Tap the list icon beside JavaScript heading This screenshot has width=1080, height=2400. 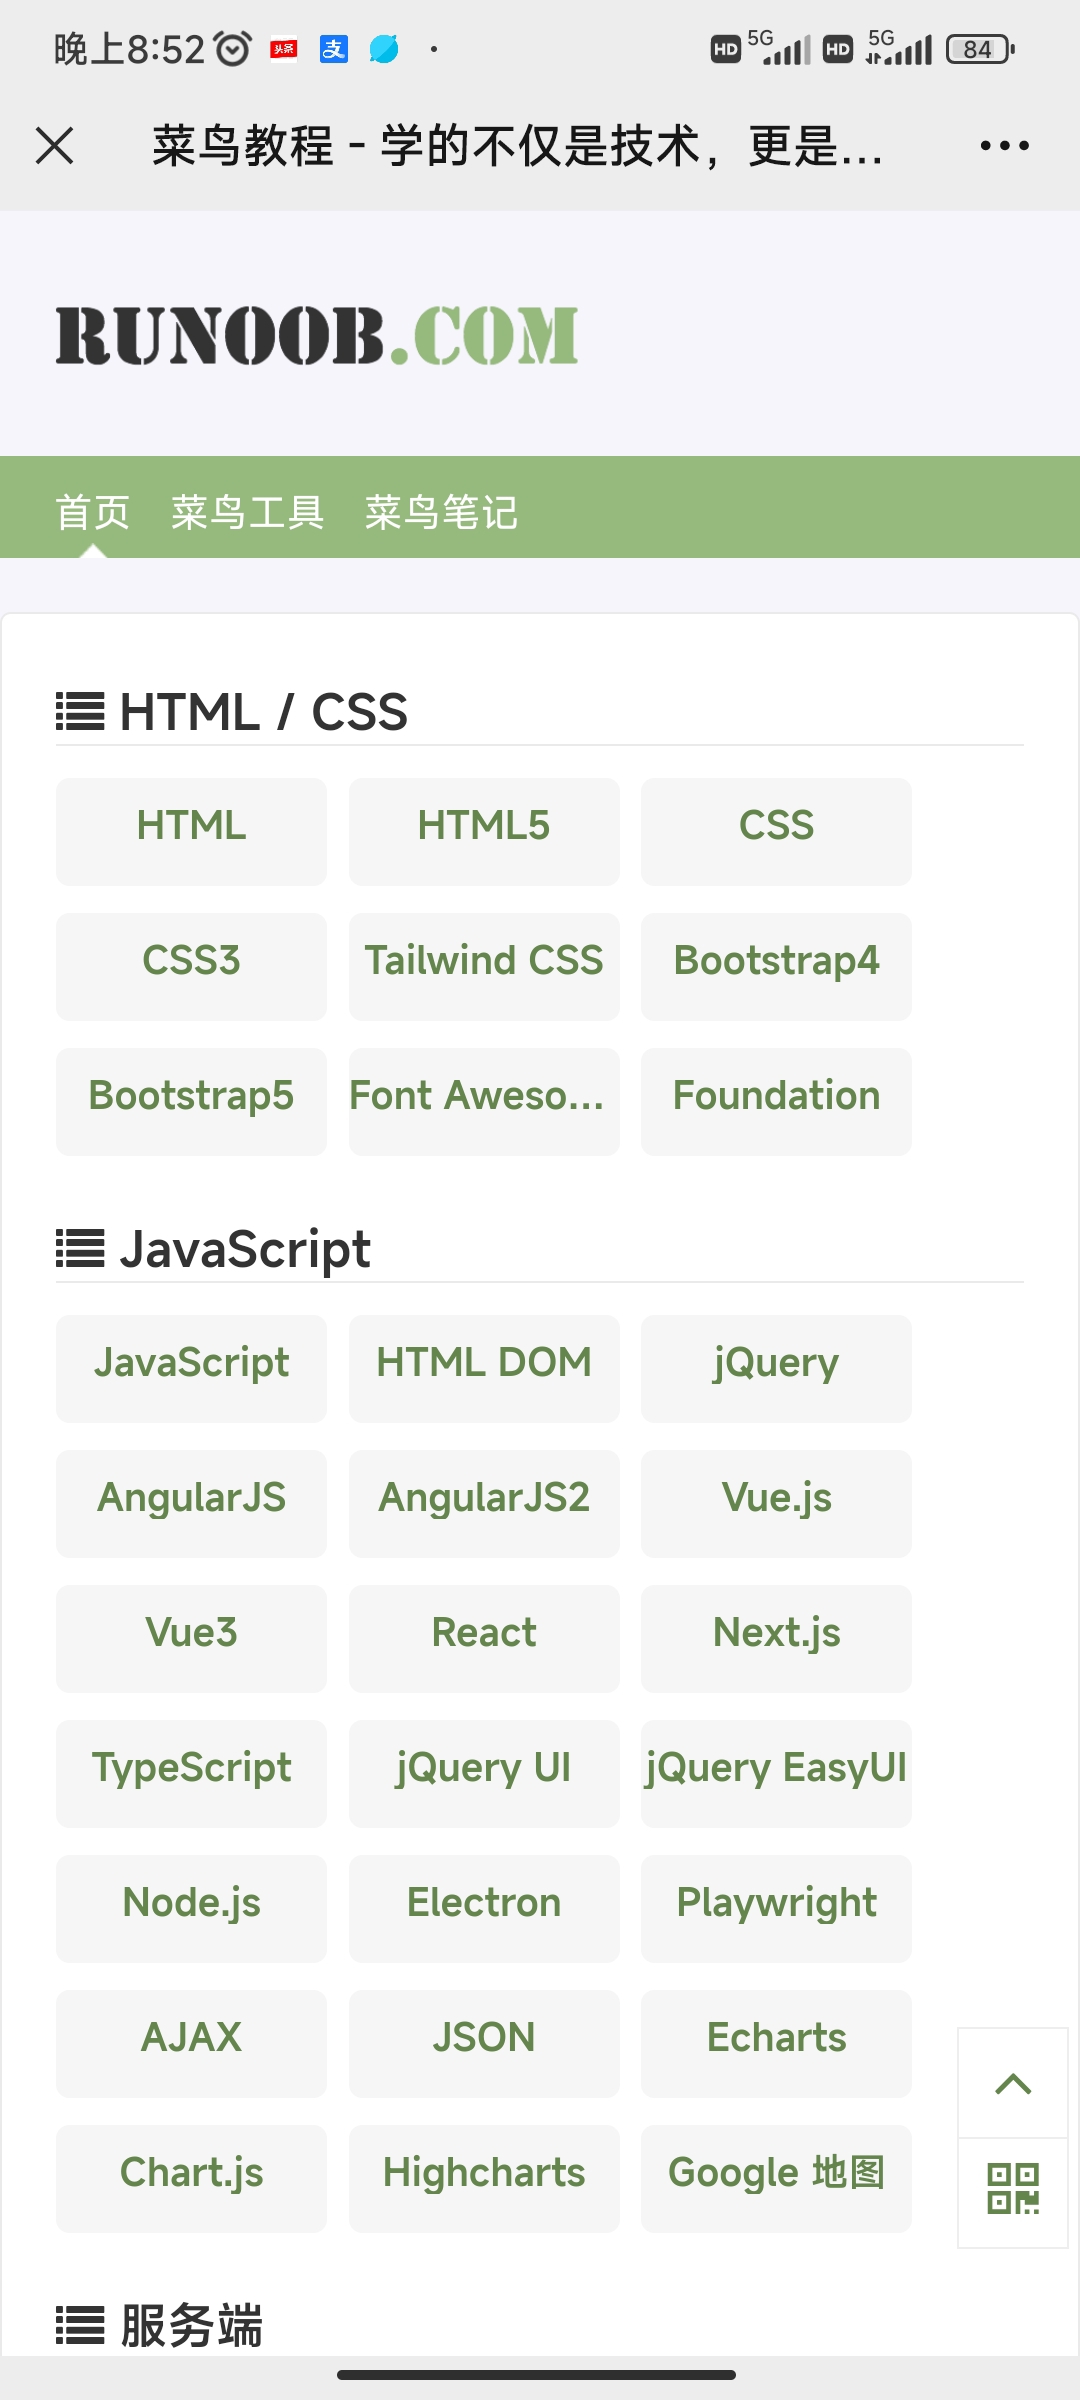click(80, 1248)
